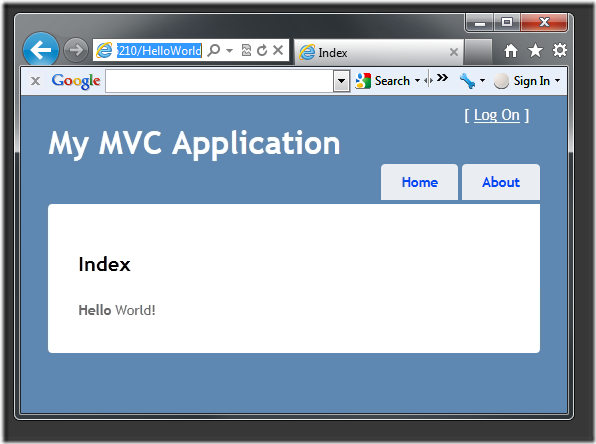
Task: Select the highlighted HelloWorld URL field
Action: 159,51
